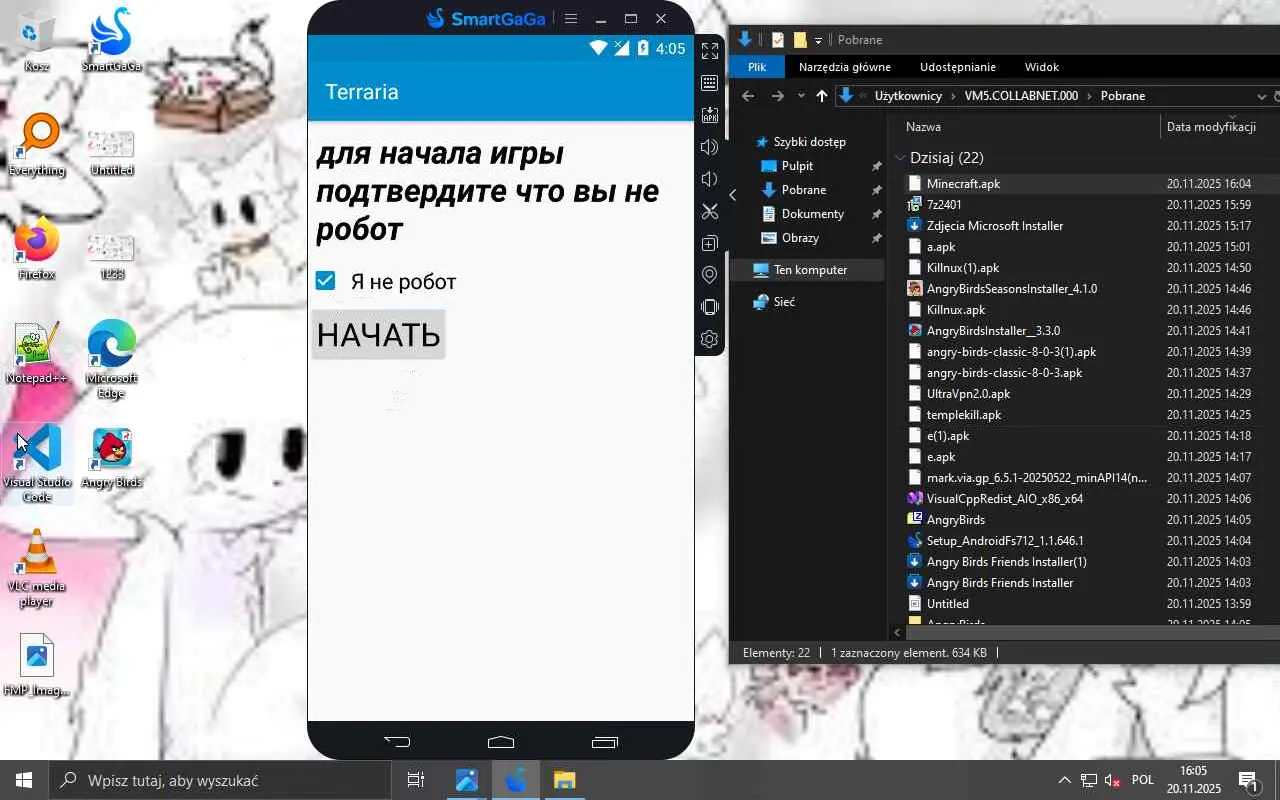Open the Windows Start menu
1280x800 pixels.
pos(24,780)
